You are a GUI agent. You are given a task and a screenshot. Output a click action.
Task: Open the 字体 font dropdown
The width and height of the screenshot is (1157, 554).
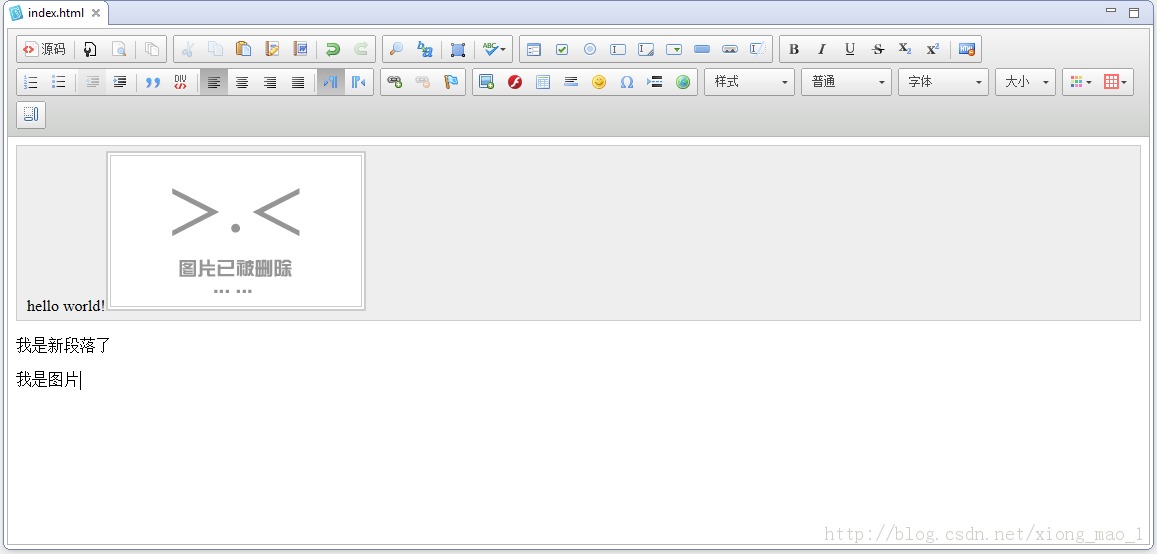pos(943,82)
